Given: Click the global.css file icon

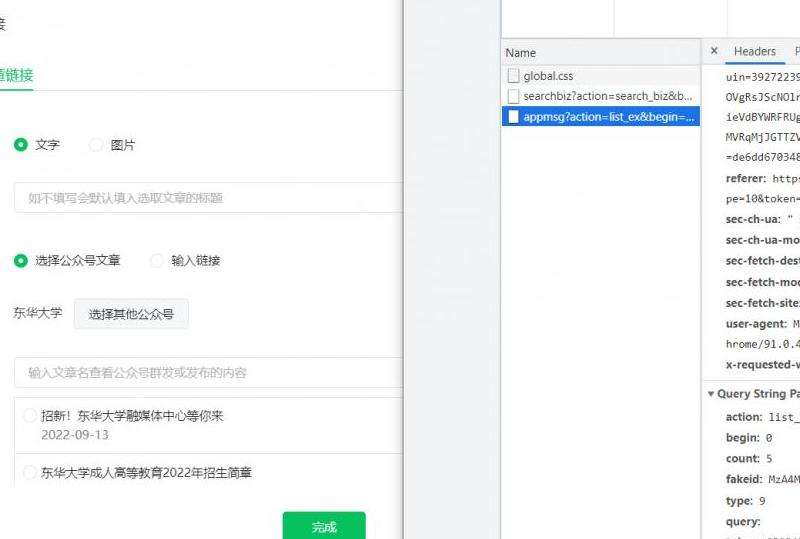Looking at the screenshot, I should 514,76.
